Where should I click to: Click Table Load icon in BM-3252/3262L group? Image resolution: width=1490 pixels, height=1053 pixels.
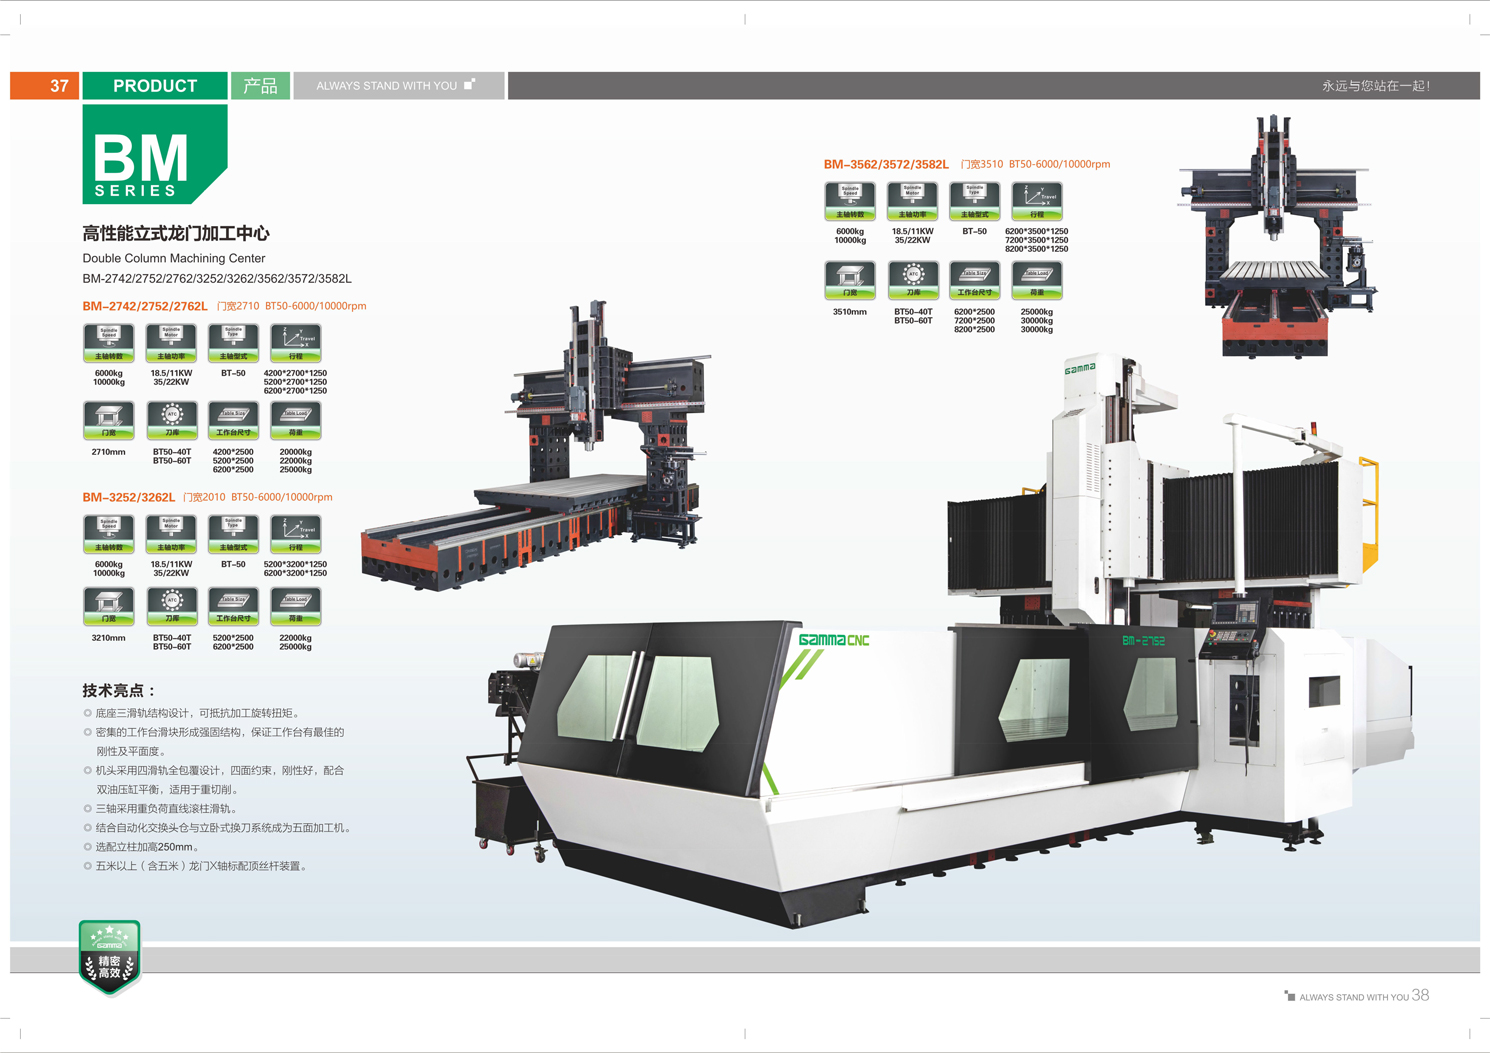(x=296, y=607)
